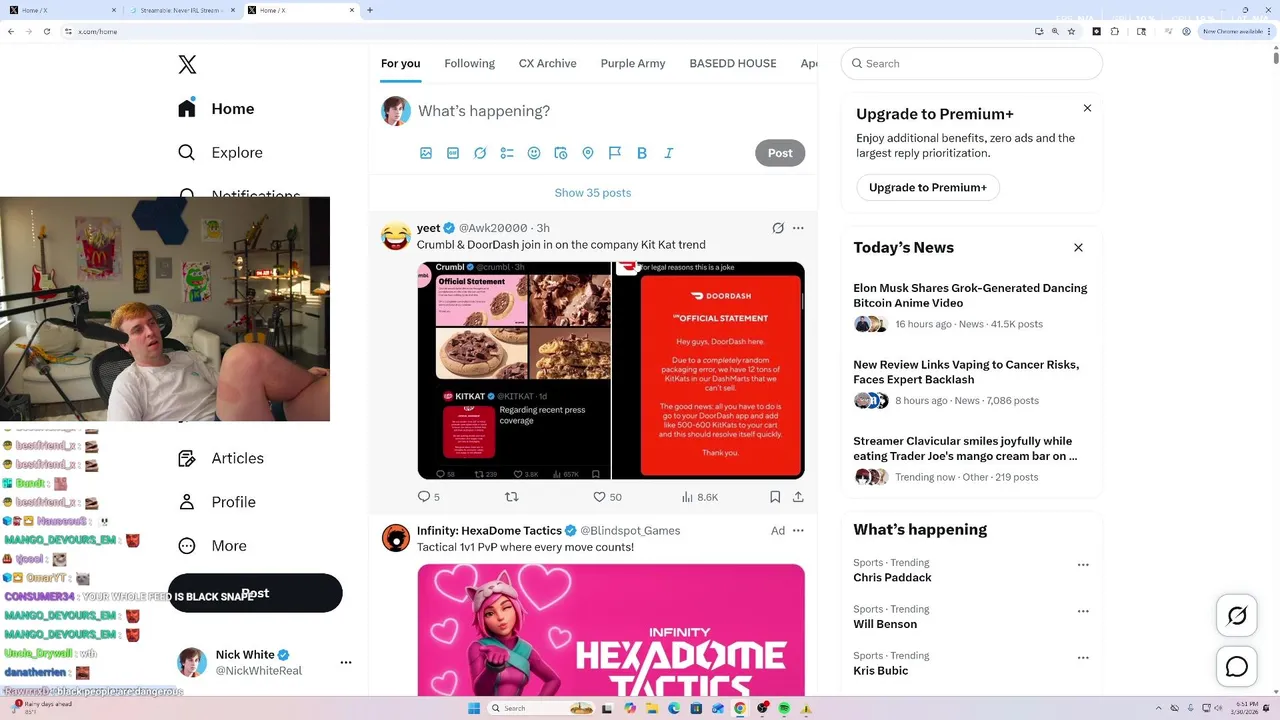Open a new Chrome tab
This screenshot has width=1280, height=720.
tap(370, 10)
